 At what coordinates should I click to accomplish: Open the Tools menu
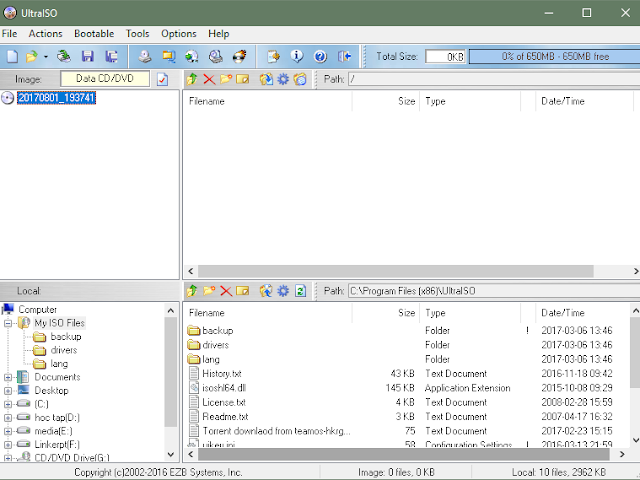tap(137, 34)
